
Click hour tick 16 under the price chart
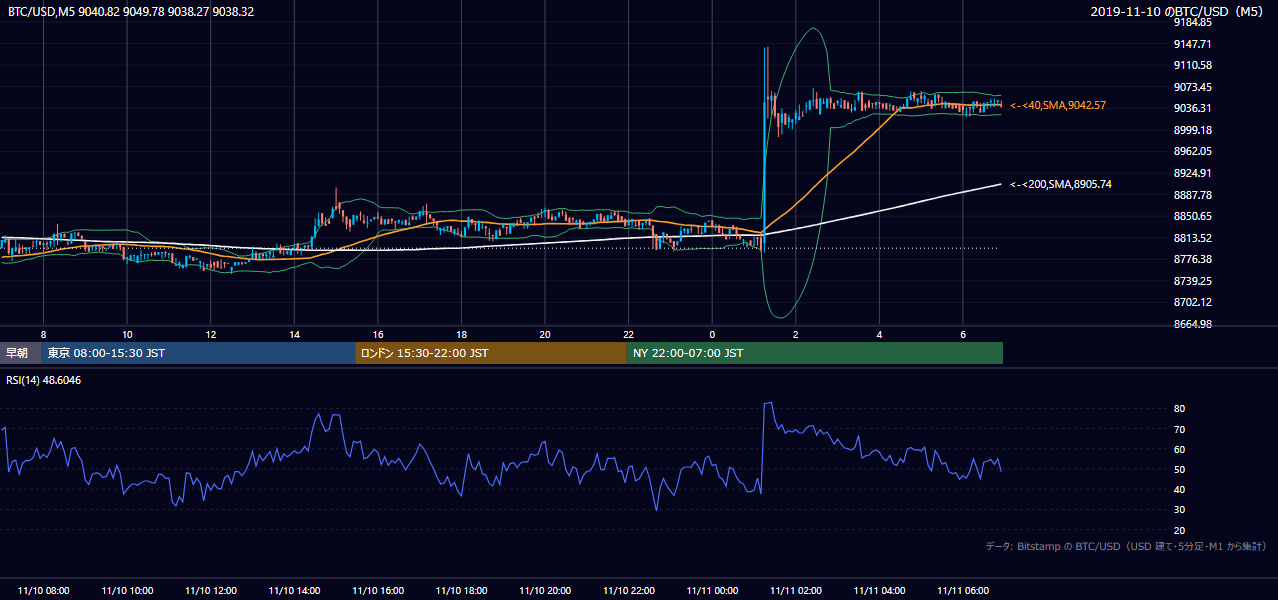click(378, 334)
